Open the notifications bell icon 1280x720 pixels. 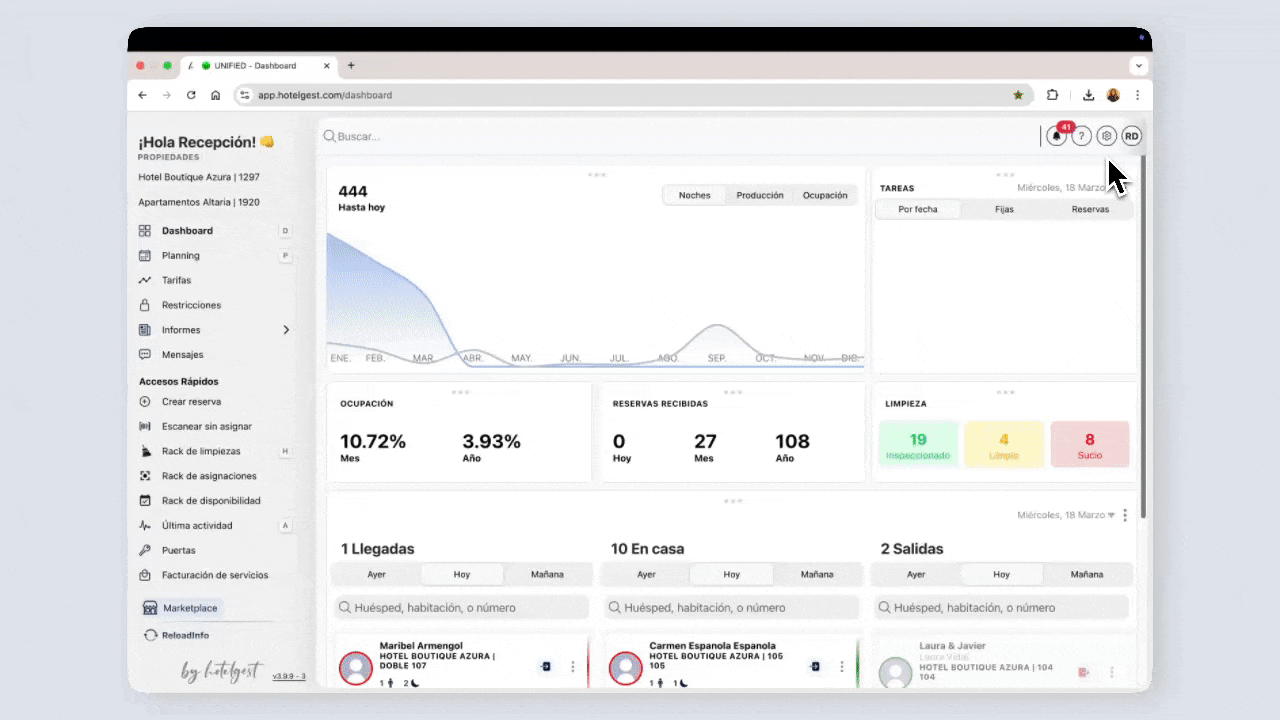1057,136
